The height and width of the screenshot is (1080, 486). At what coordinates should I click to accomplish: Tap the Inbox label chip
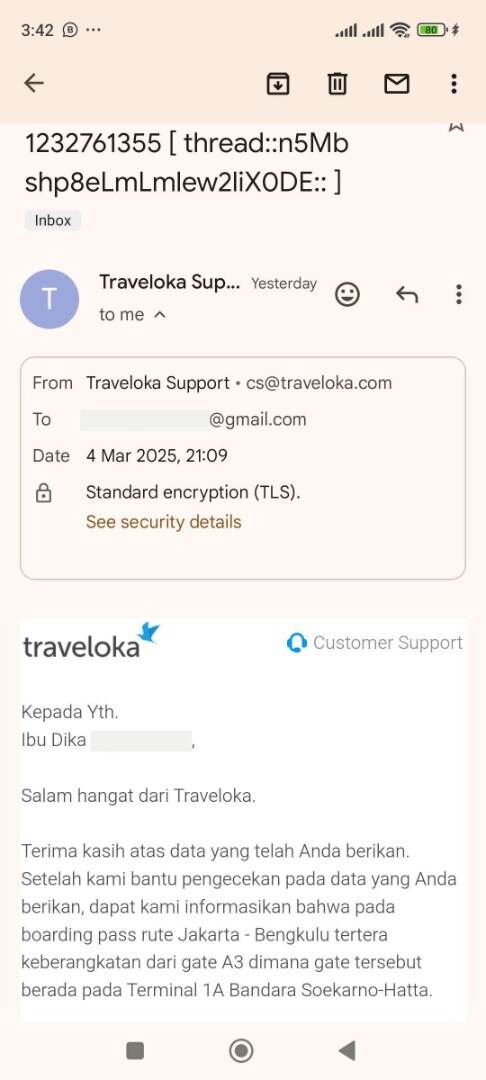click(x=53, y=220)
